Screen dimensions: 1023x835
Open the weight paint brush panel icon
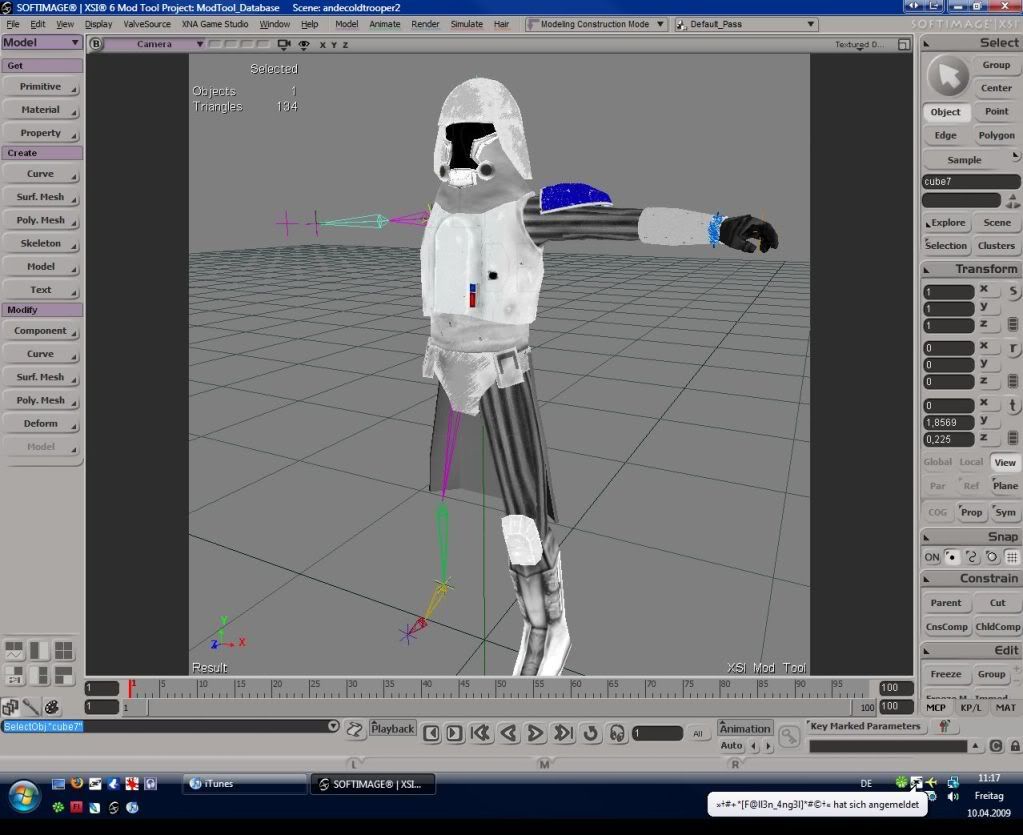point(30,706)
